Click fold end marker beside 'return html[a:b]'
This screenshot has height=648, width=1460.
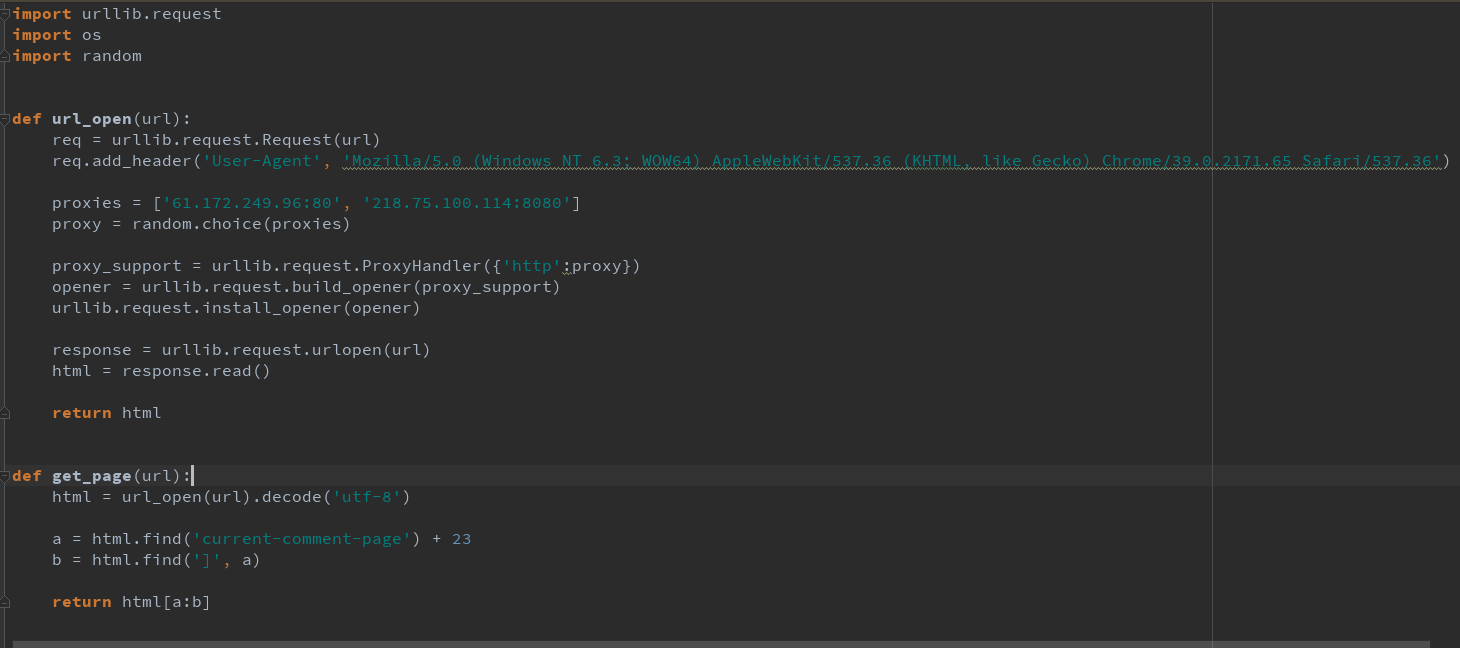(6, 602)
